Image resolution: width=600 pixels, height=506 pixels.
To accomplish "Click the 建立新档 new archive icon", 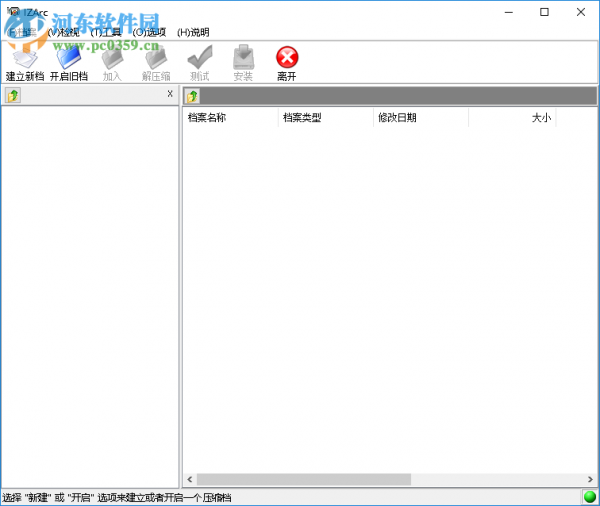I will point(25,59).
